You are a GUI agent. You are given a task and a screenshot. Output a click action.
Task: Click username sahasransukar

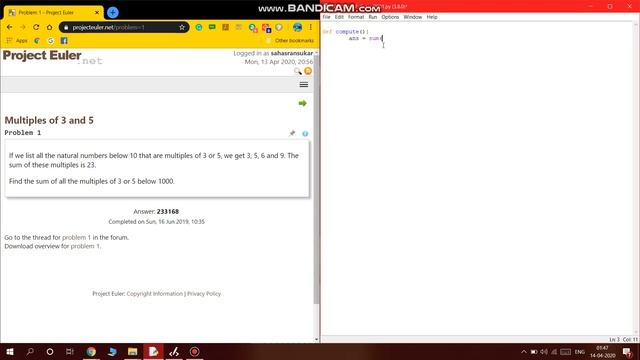click(292, 53)
